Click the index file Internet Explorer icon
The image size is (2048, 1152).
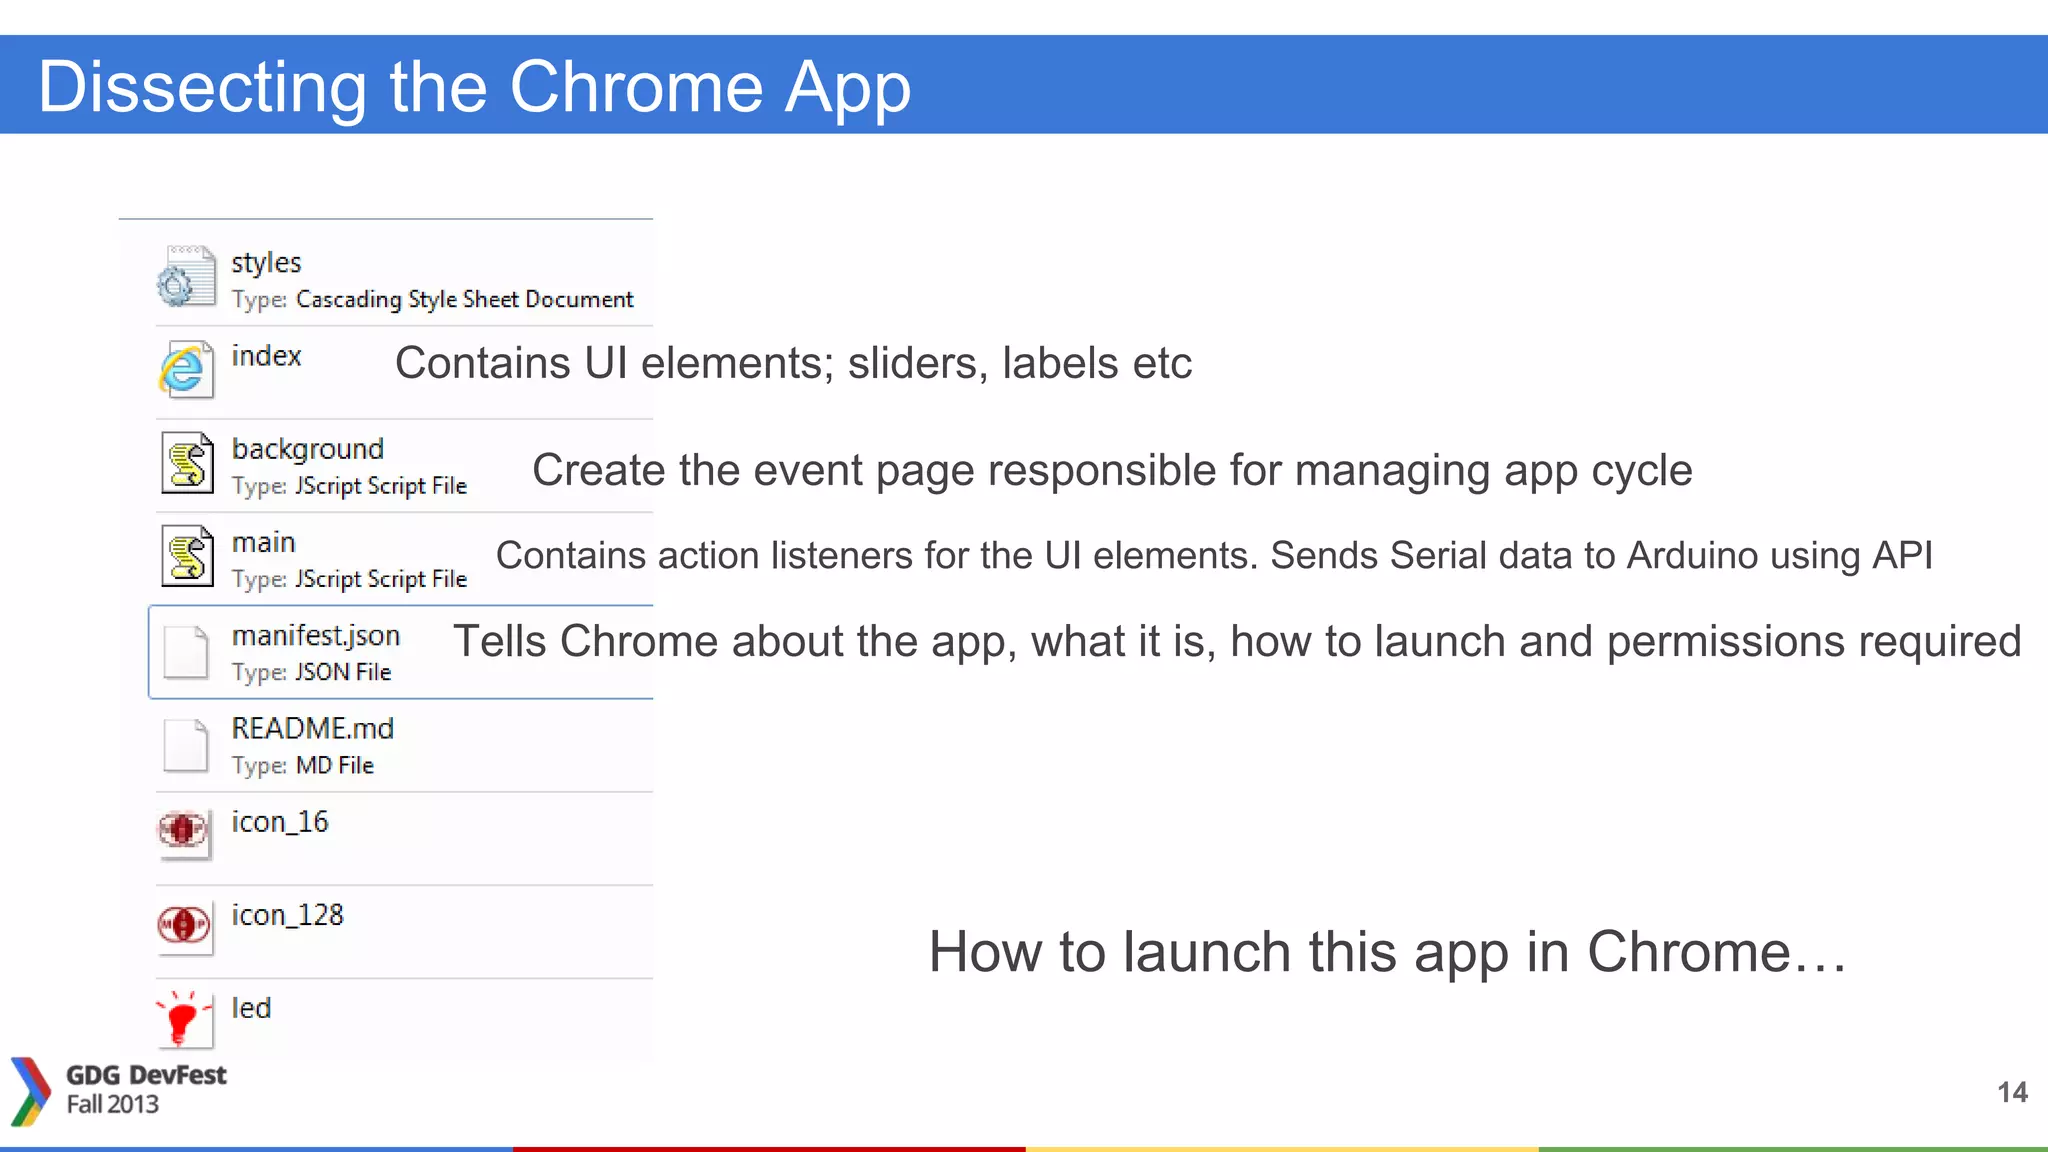(186, 370)
